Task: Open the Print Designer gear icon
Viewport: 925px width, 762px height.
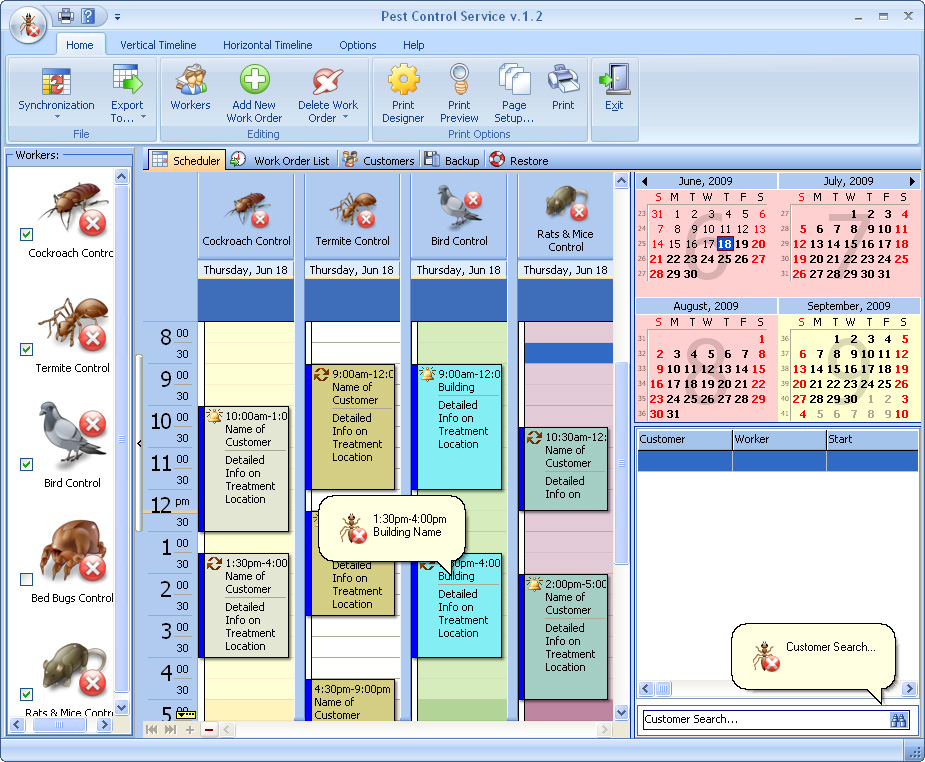Action: 403,80
